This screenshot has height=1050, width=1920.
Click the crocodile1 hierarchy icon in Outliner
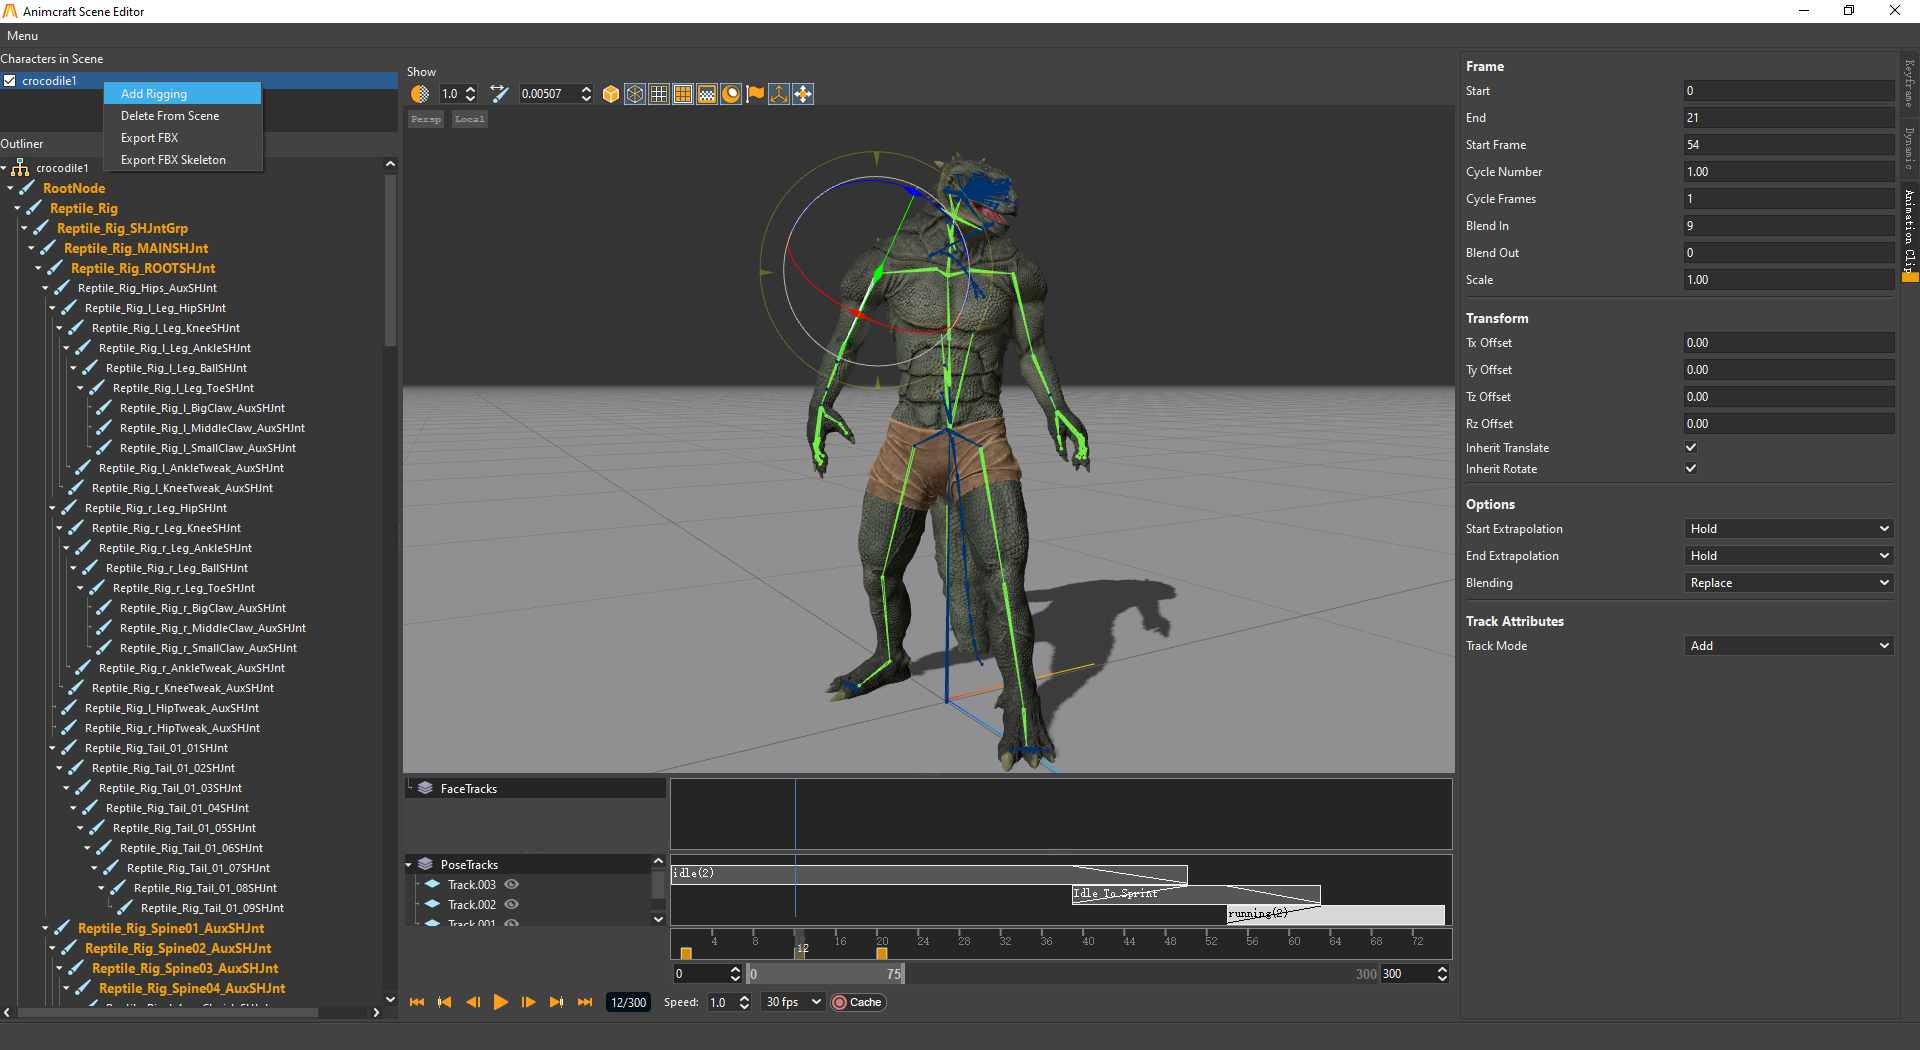pos(20,168)
